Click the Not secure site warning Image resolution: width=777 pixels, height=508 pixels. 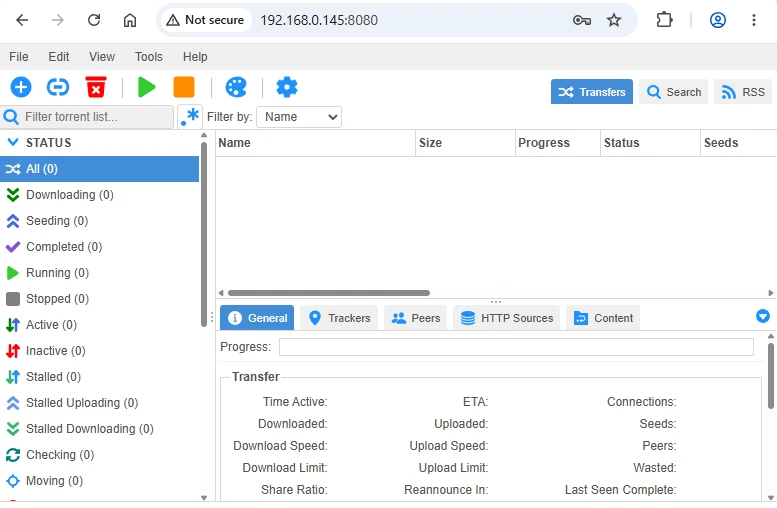(205, 20)
